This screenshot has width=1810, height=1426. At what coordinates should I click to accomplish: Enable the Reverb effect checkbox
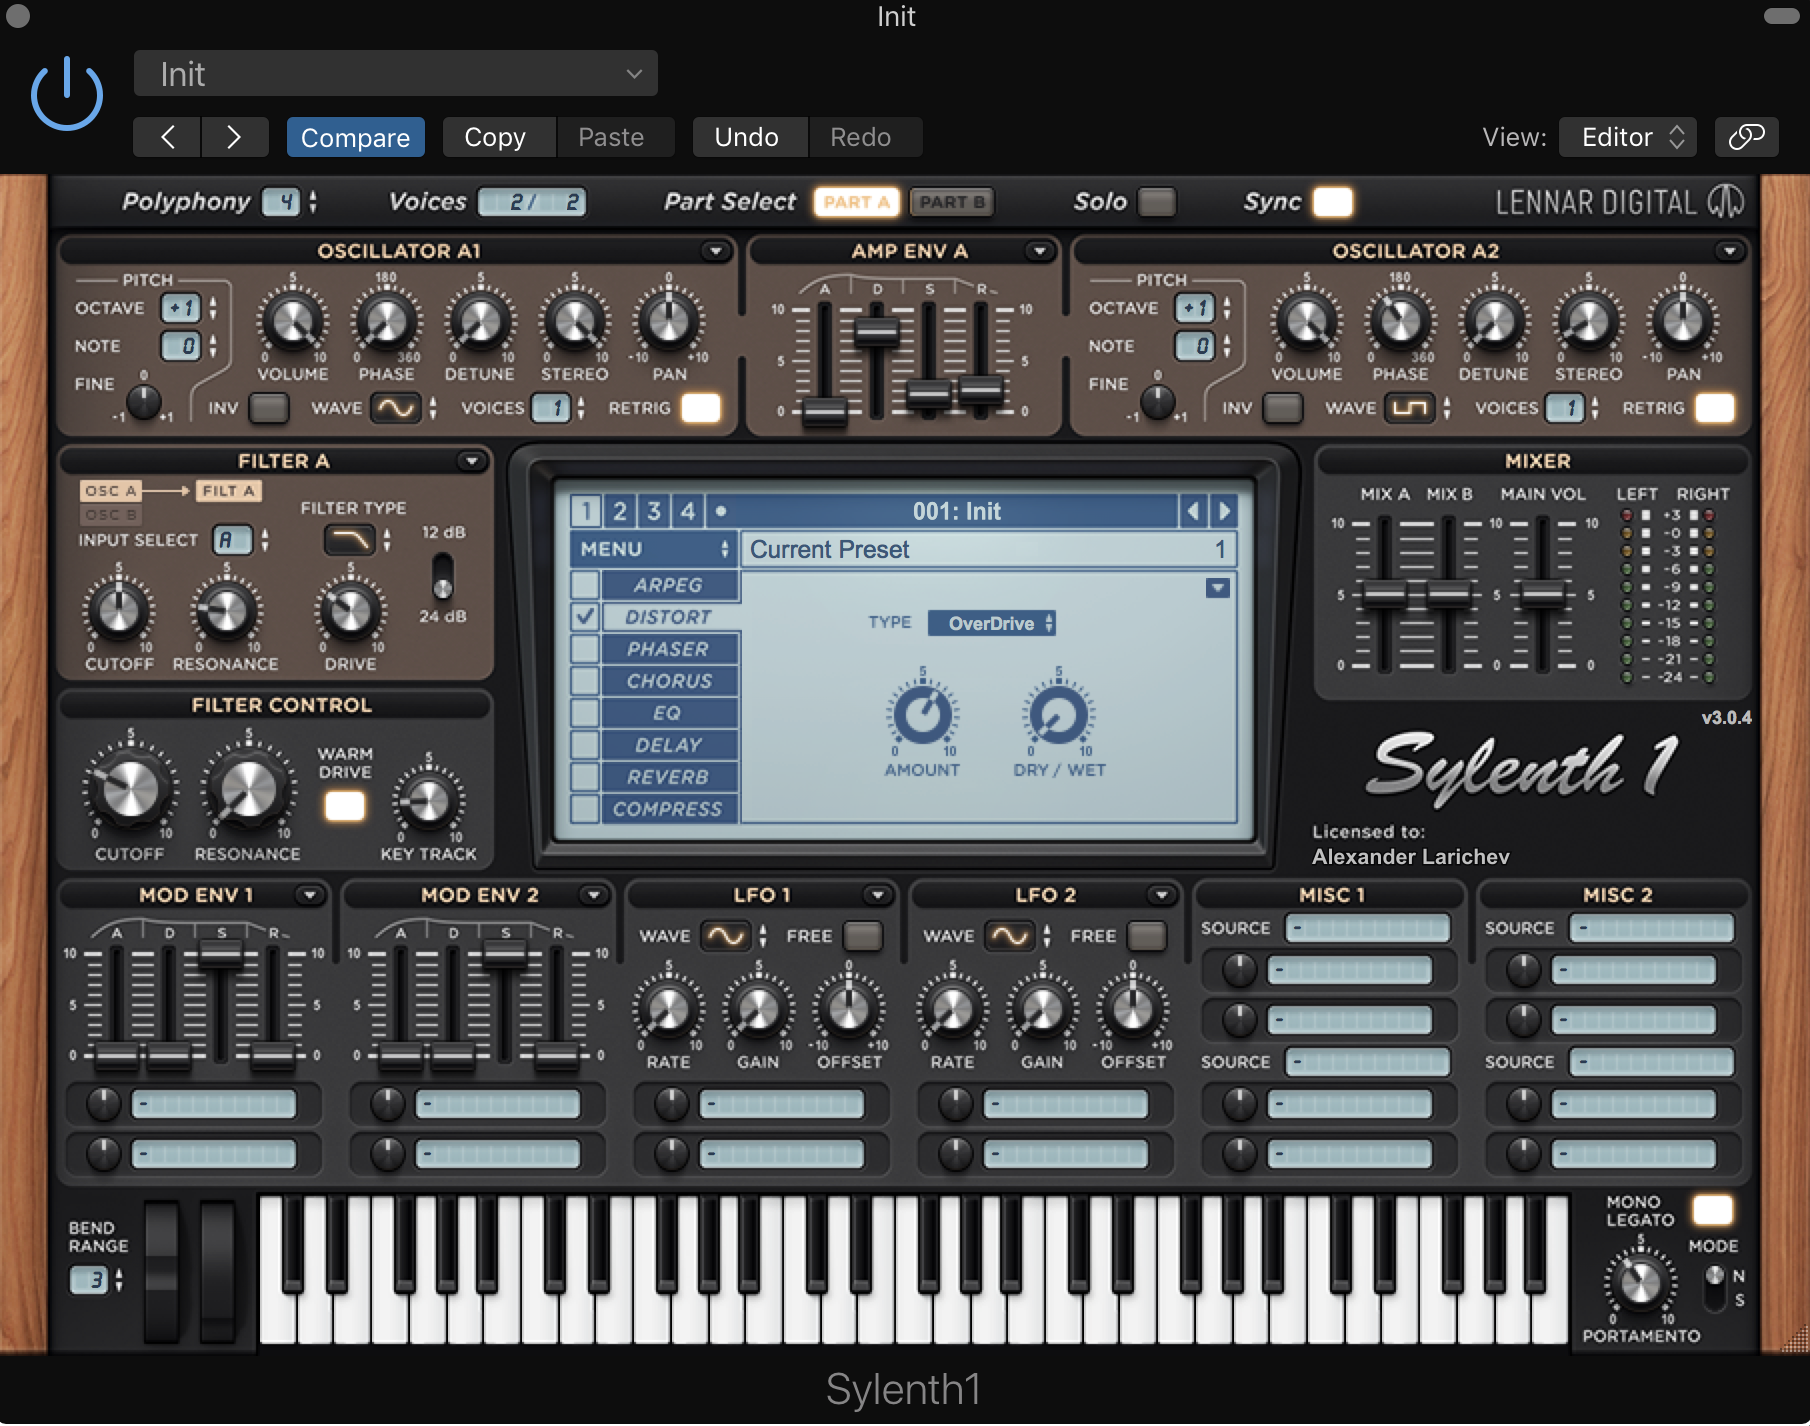586,777
